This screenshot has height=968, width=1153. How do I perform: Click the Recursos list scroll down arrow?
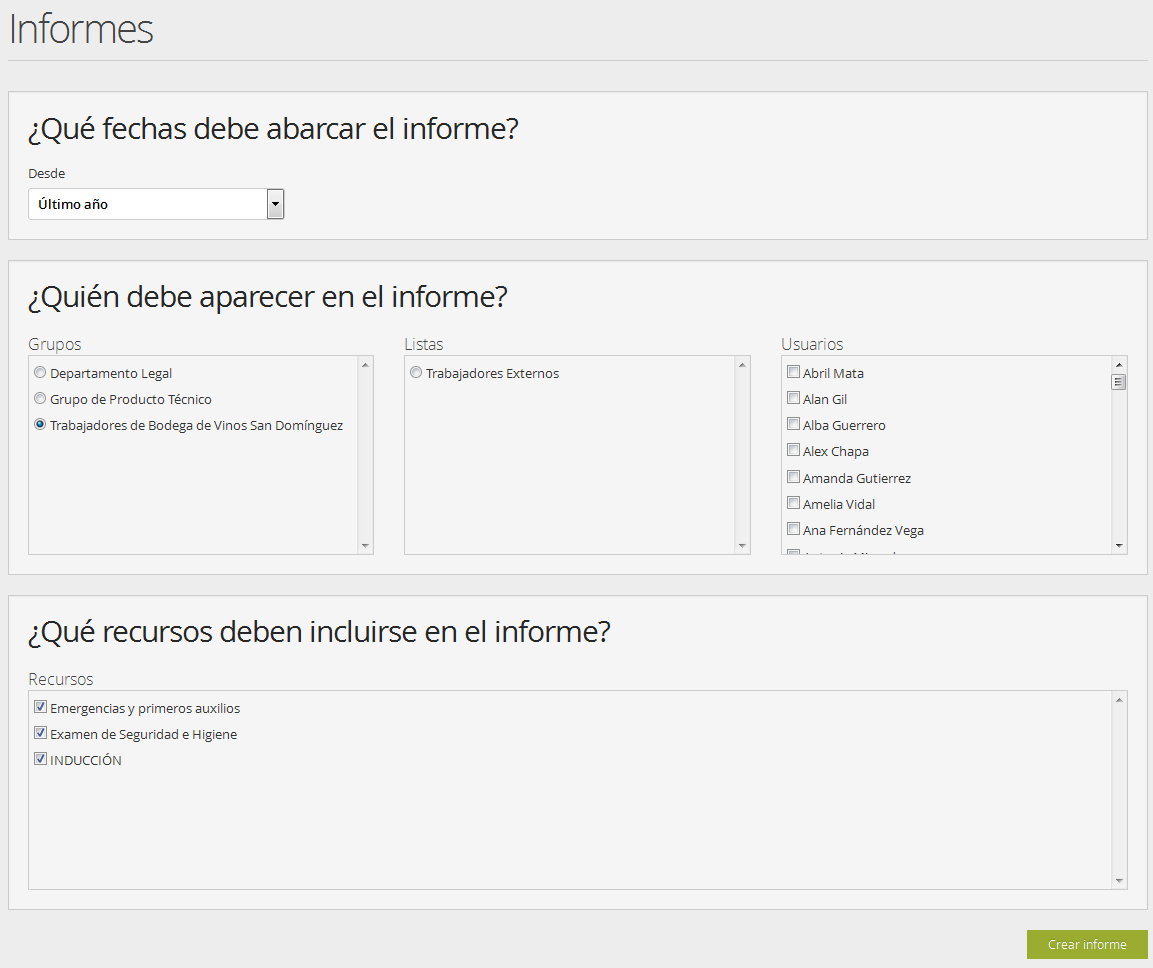(x=1119, y=881)
